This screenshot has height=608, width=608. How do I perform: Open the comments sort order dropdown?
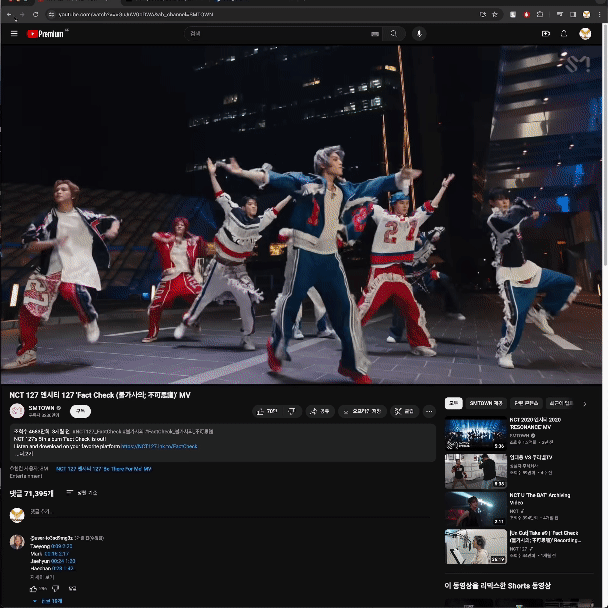[x=81, y=493]
